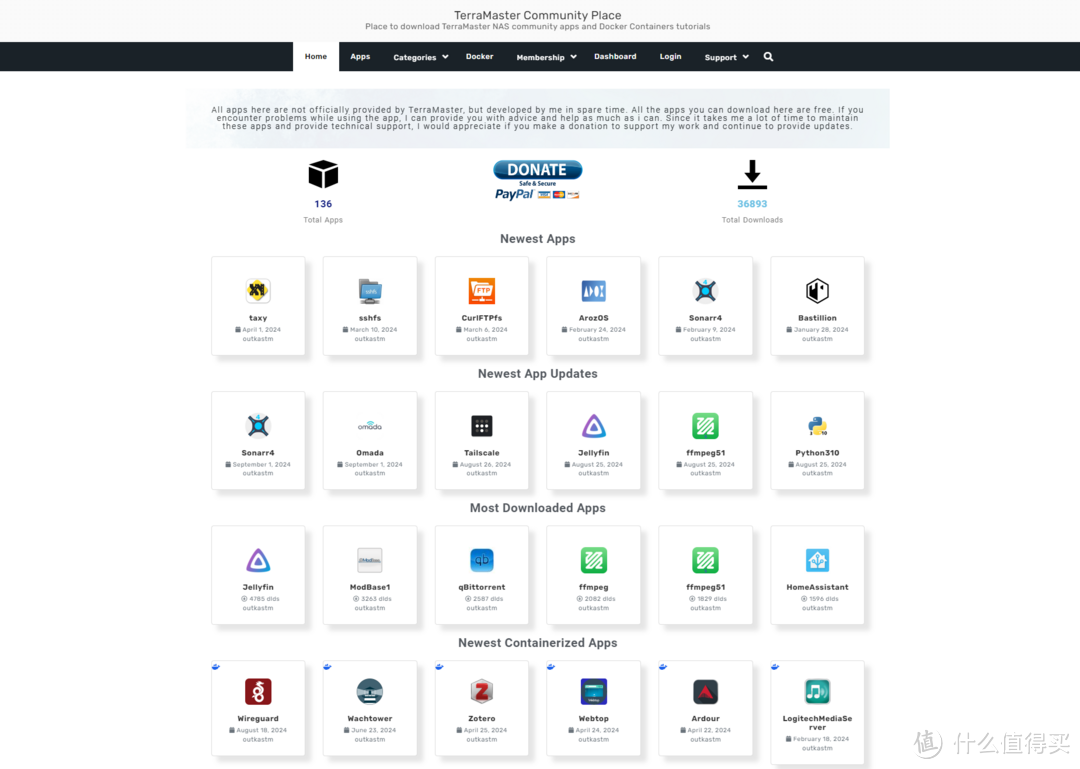Screen dimensions: 1080x769
Task: Click the Newest Containerized Apps heading
Action: pyautogui.click(x=537, y=643)
